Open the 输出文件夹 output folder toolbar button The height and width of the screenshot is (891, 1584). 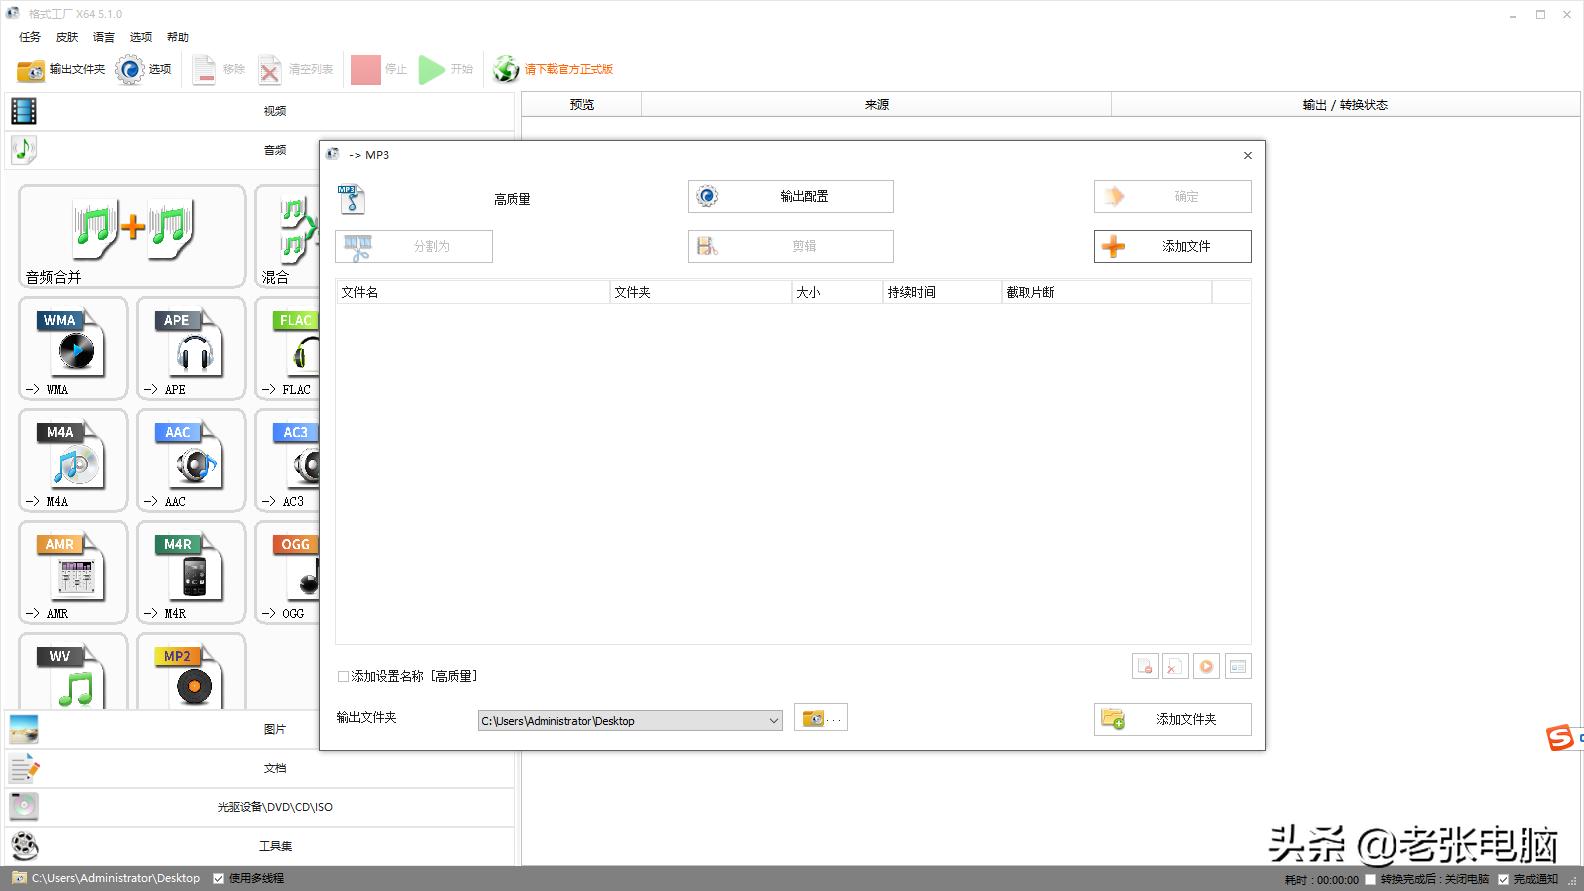point(61,69)
